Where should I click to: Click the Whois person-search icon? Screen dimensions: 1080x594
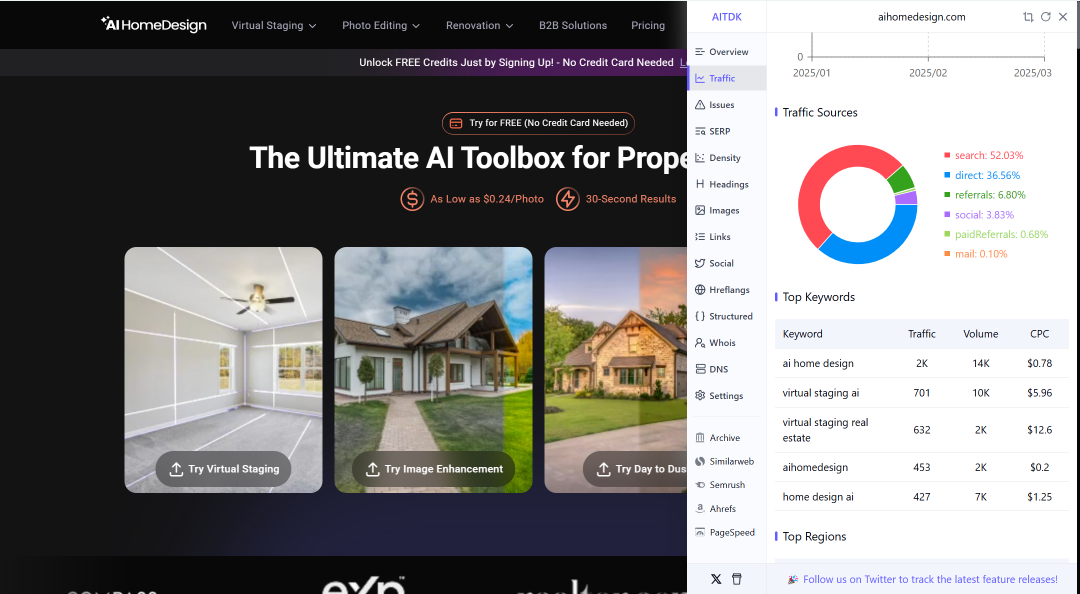click(x=700, y=342)
